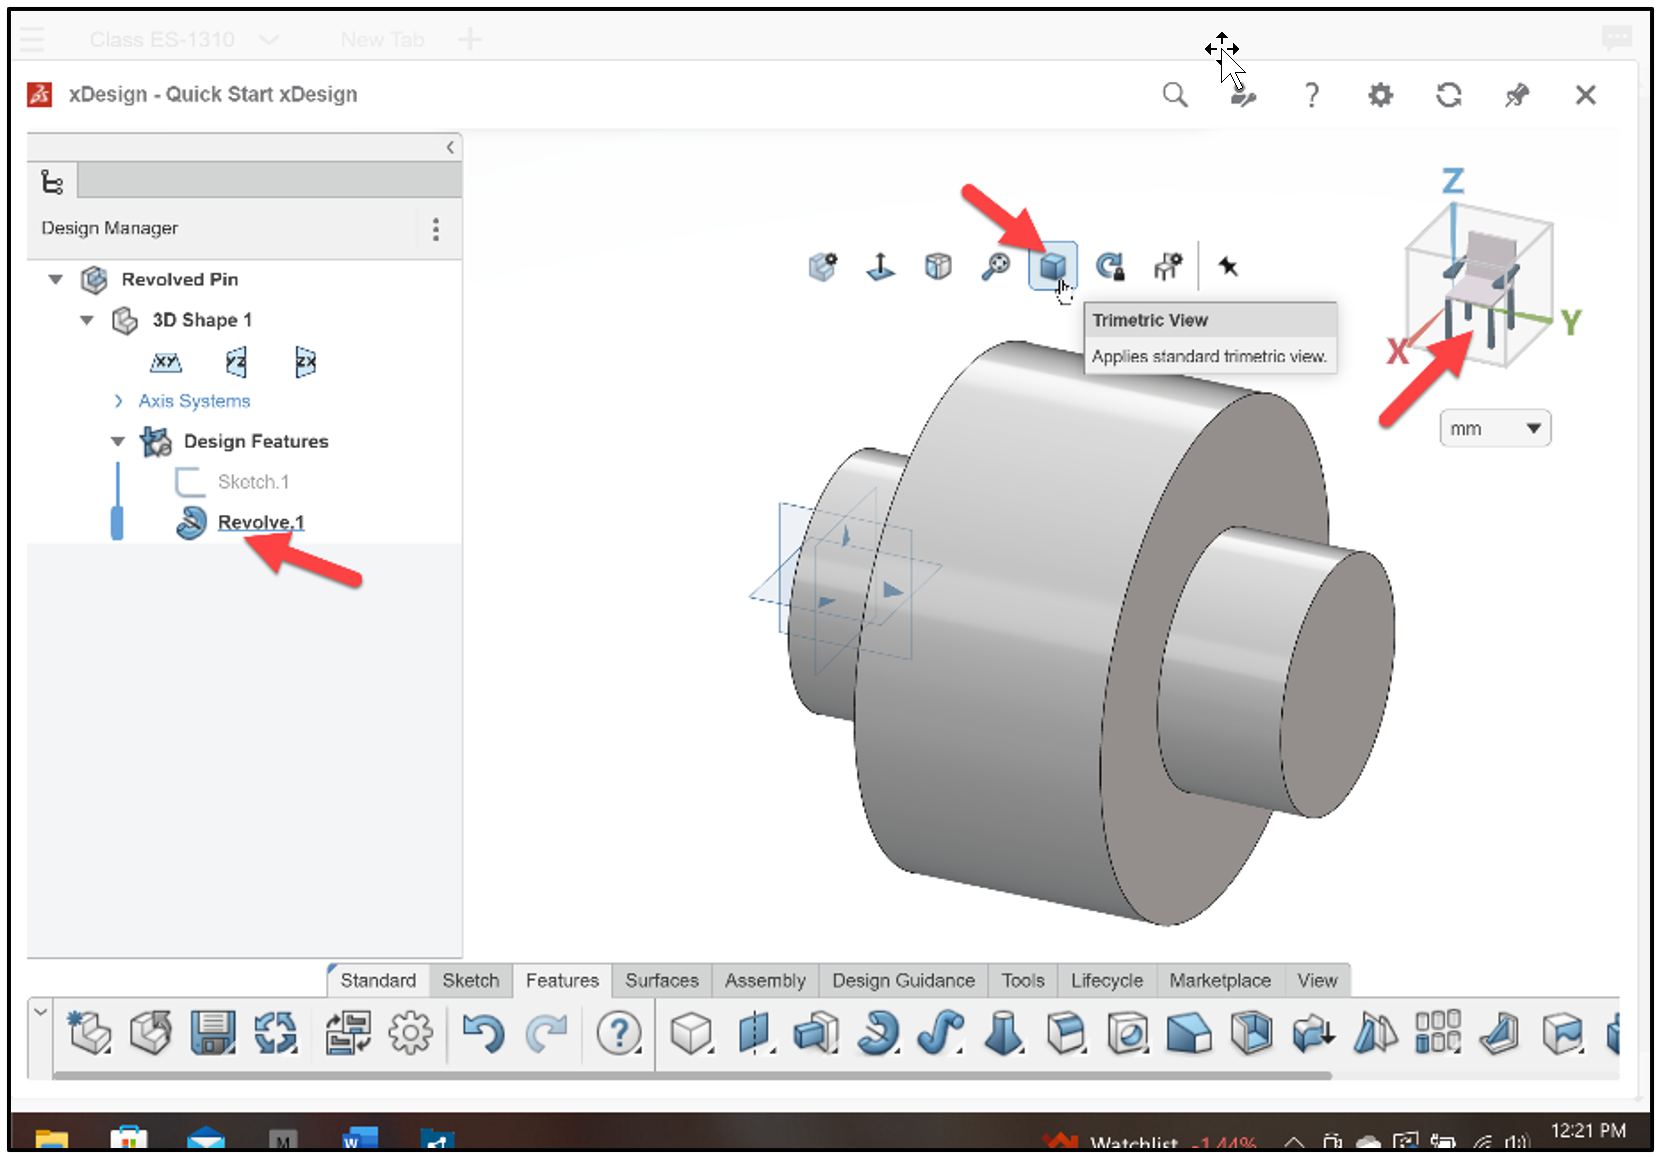Collapse the Revolved Pin tree node

(x=55, y=280)
